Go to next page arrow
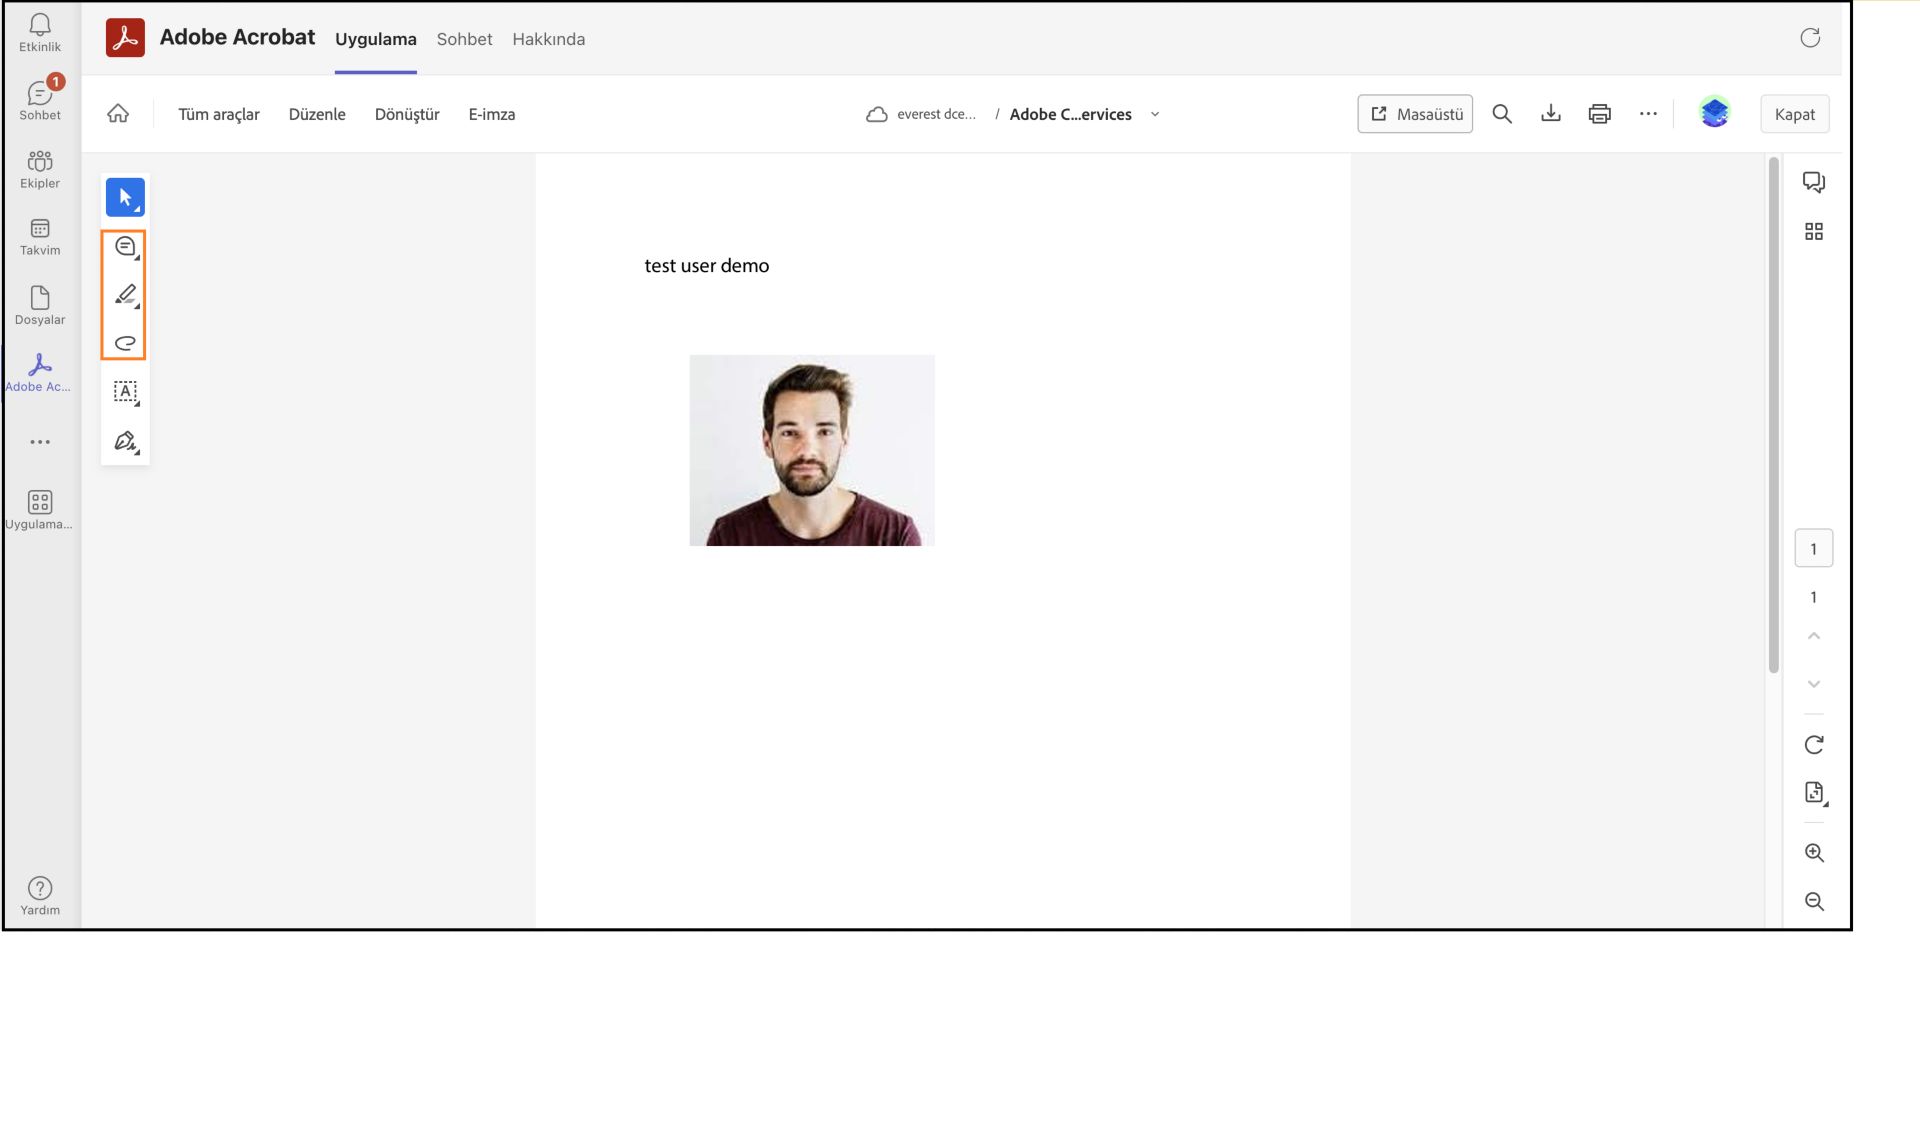Viewport: 1920px width, 1145px height. 1814,684
